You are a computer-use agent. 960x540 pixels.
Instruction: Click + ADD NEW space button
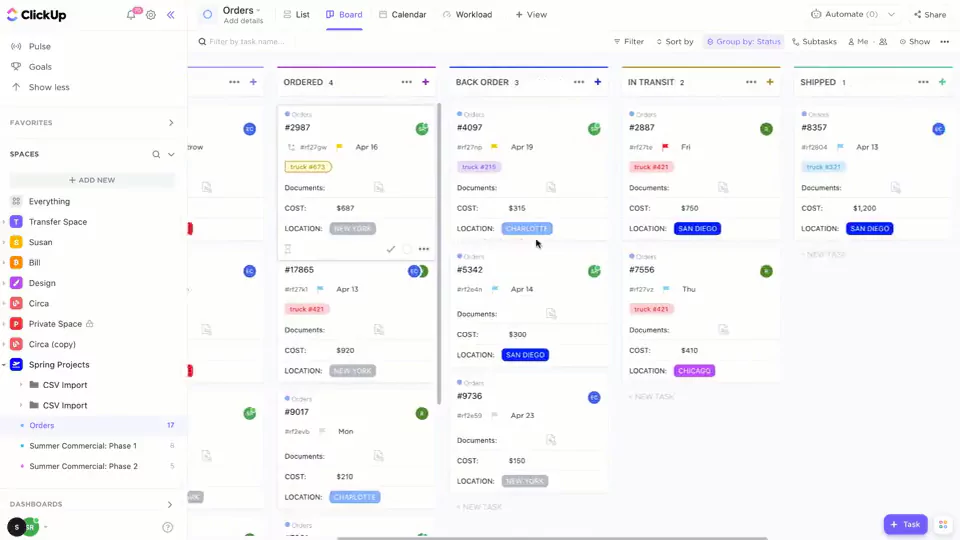(x=92, y=180)
